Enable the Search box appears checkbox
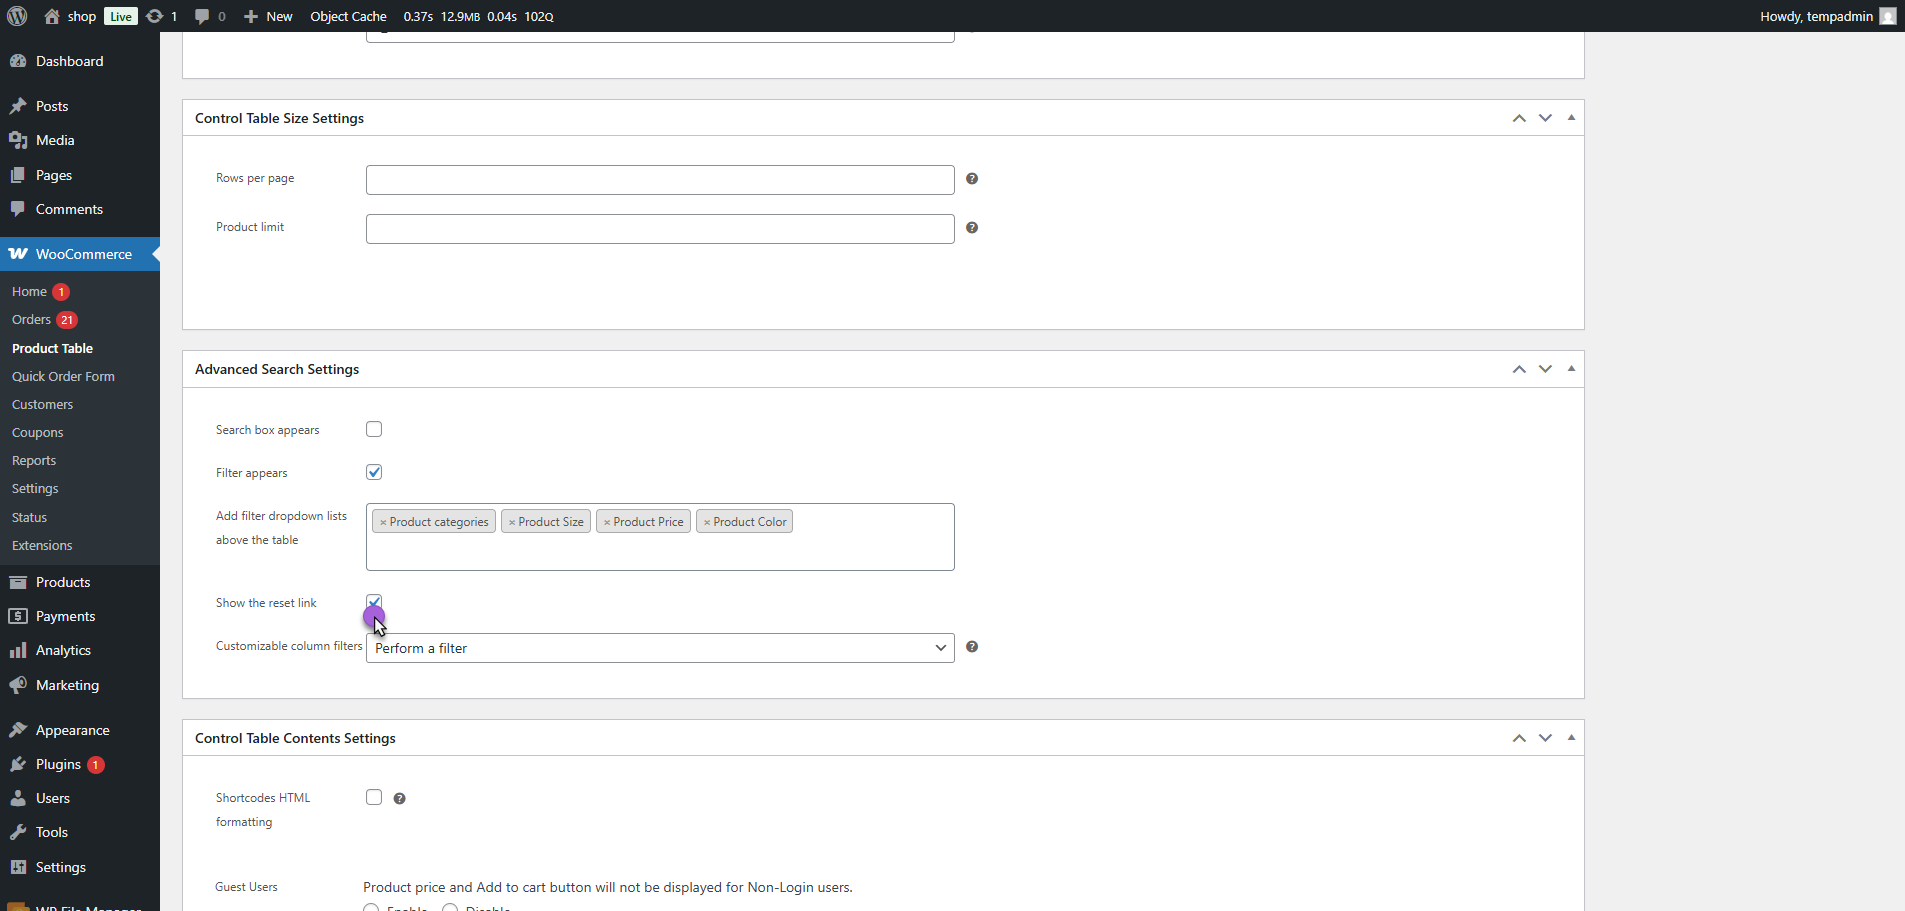Screen dimensions: 1905x911 click(x=374, y=429)
